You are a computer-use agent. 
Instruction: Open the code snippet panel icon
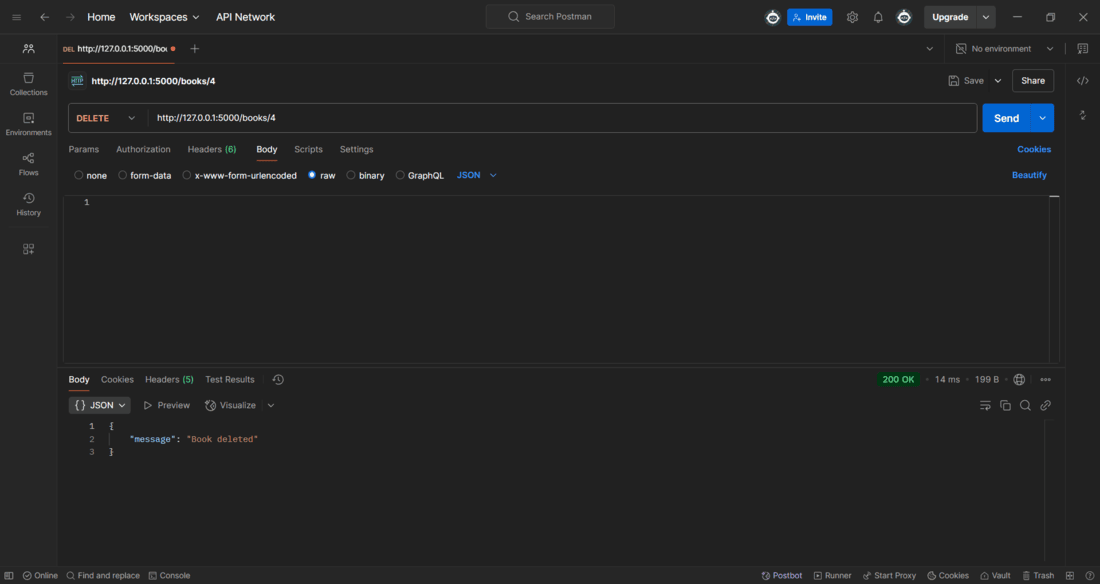click(x=1082, y=81)
